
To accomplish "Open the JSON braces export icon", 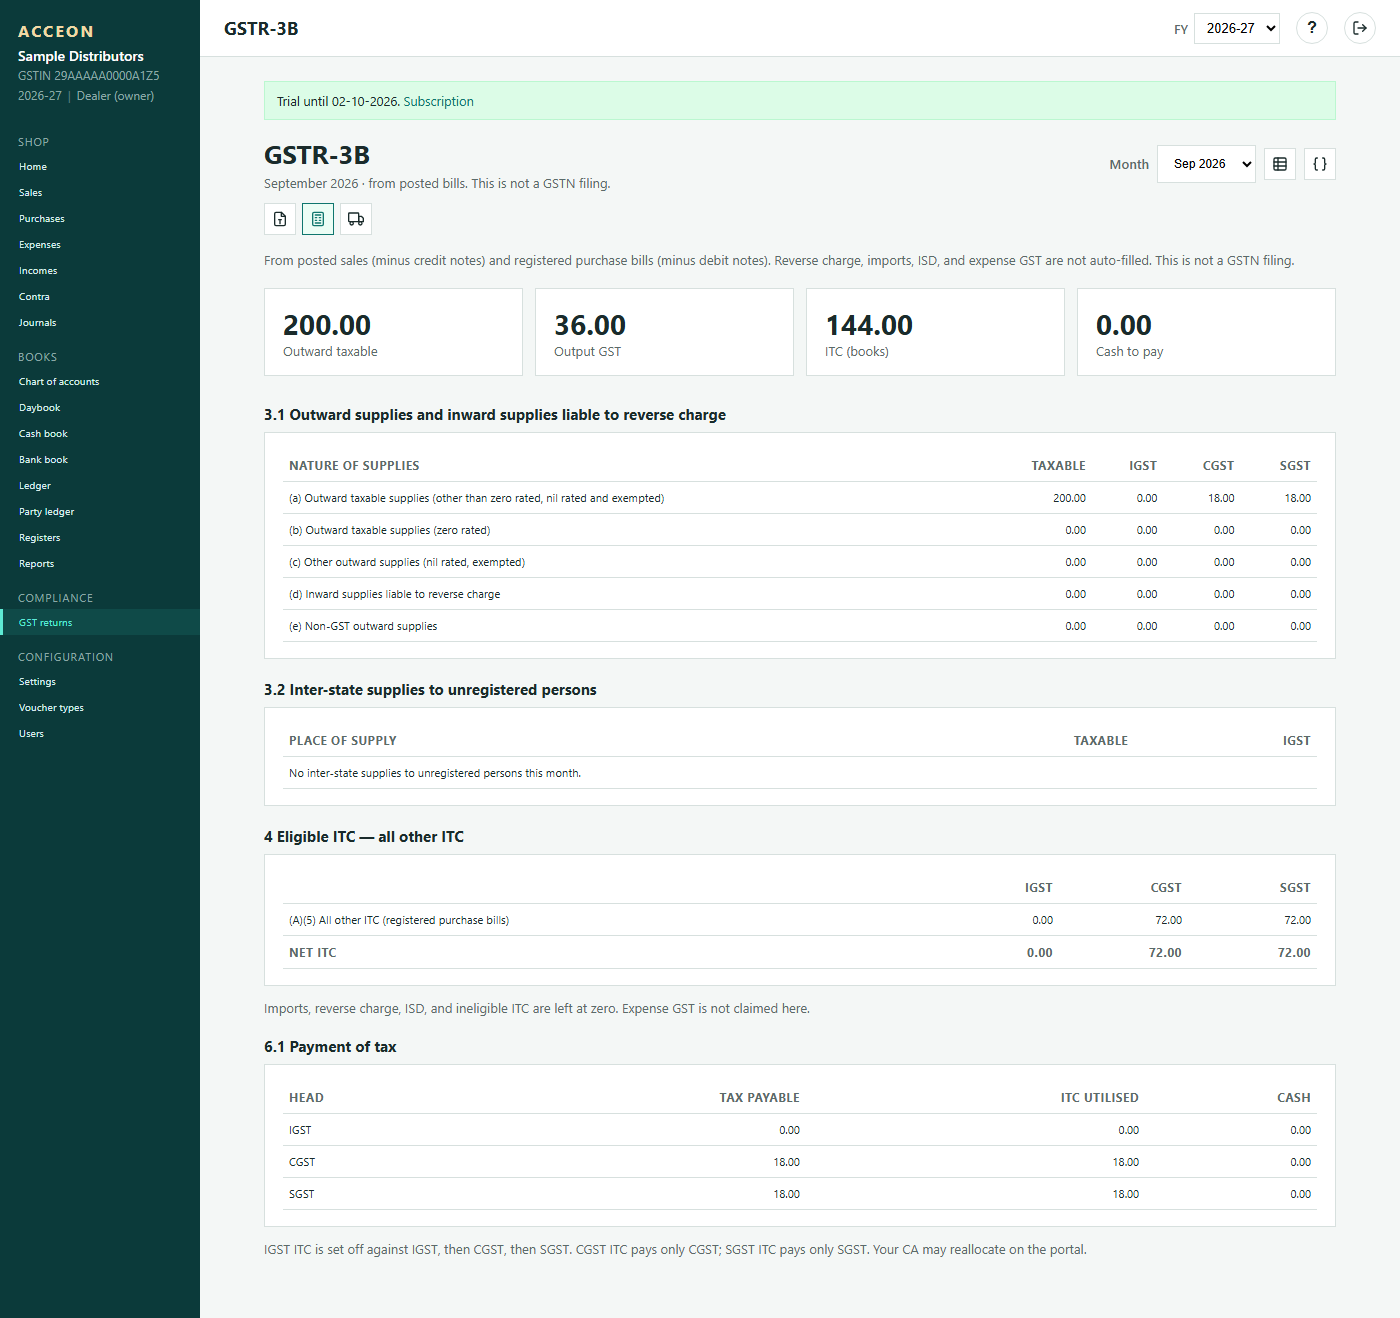I will (x=1320, y=164).
